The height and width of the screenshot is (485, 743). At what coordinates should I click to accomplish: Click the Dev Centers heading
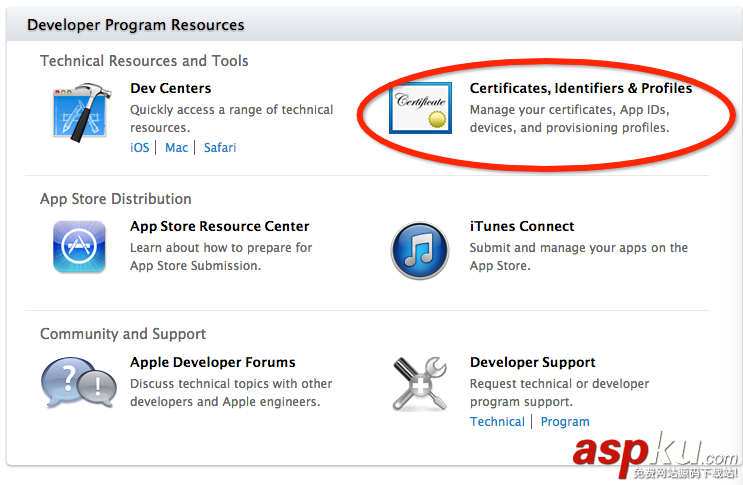click(x=171, y=88)
